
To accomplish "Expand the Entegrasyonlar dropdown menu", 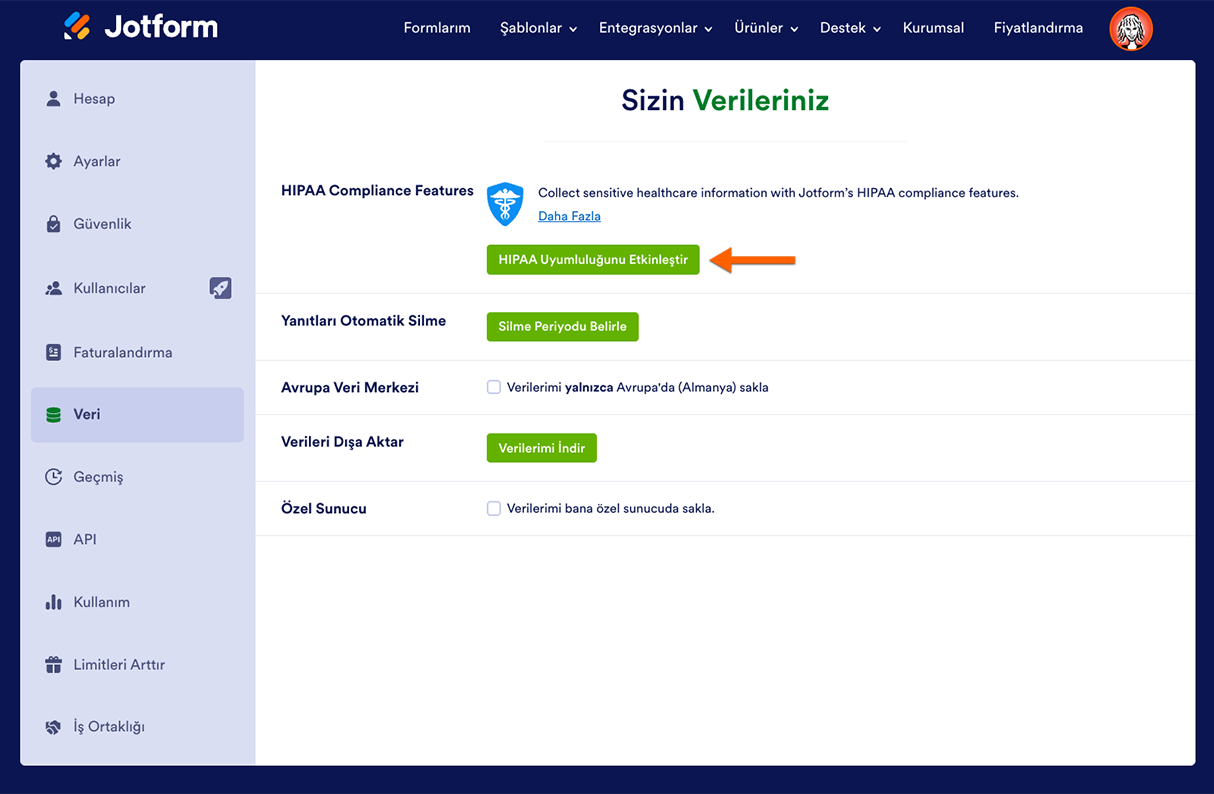I will (x=656, y=28).
